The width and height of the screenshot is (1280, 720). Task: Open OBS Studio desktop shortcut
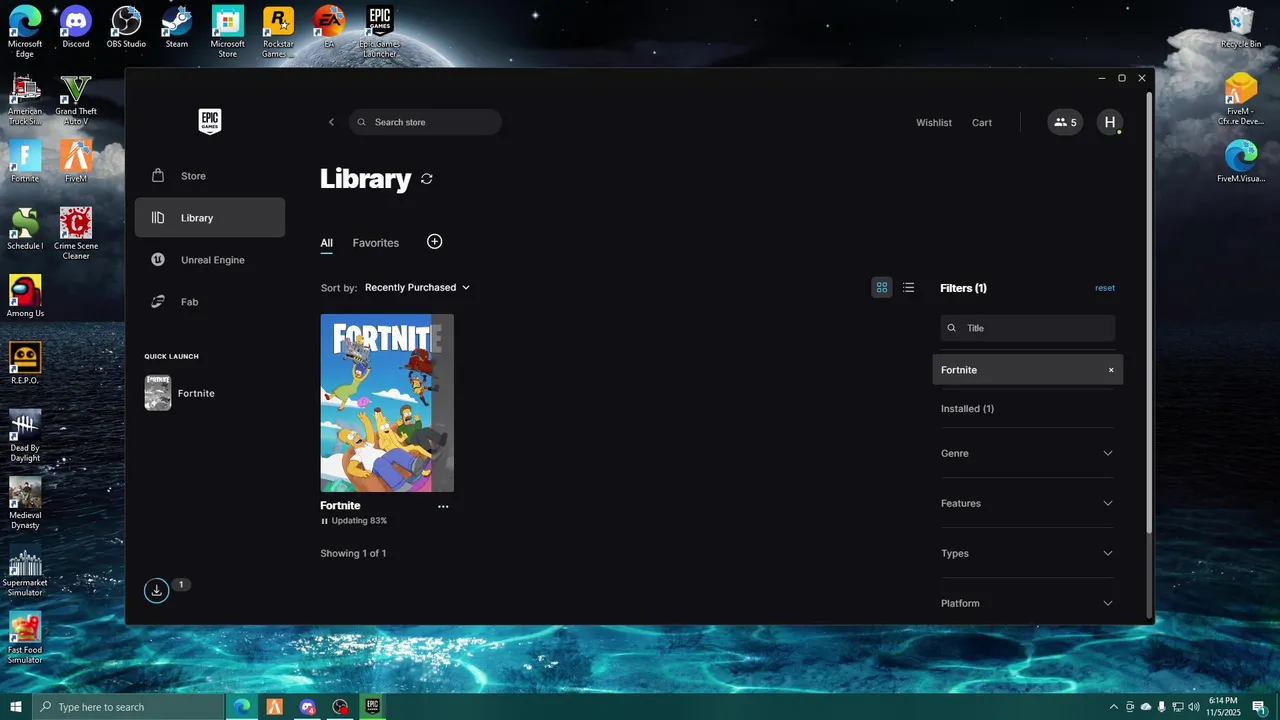[126, 27]
